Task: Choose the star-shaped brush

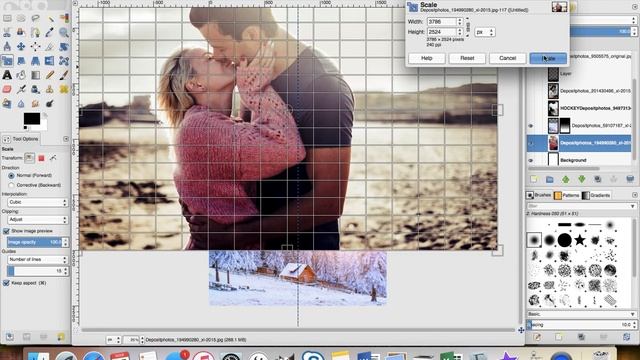Action: tap(580, 240)
